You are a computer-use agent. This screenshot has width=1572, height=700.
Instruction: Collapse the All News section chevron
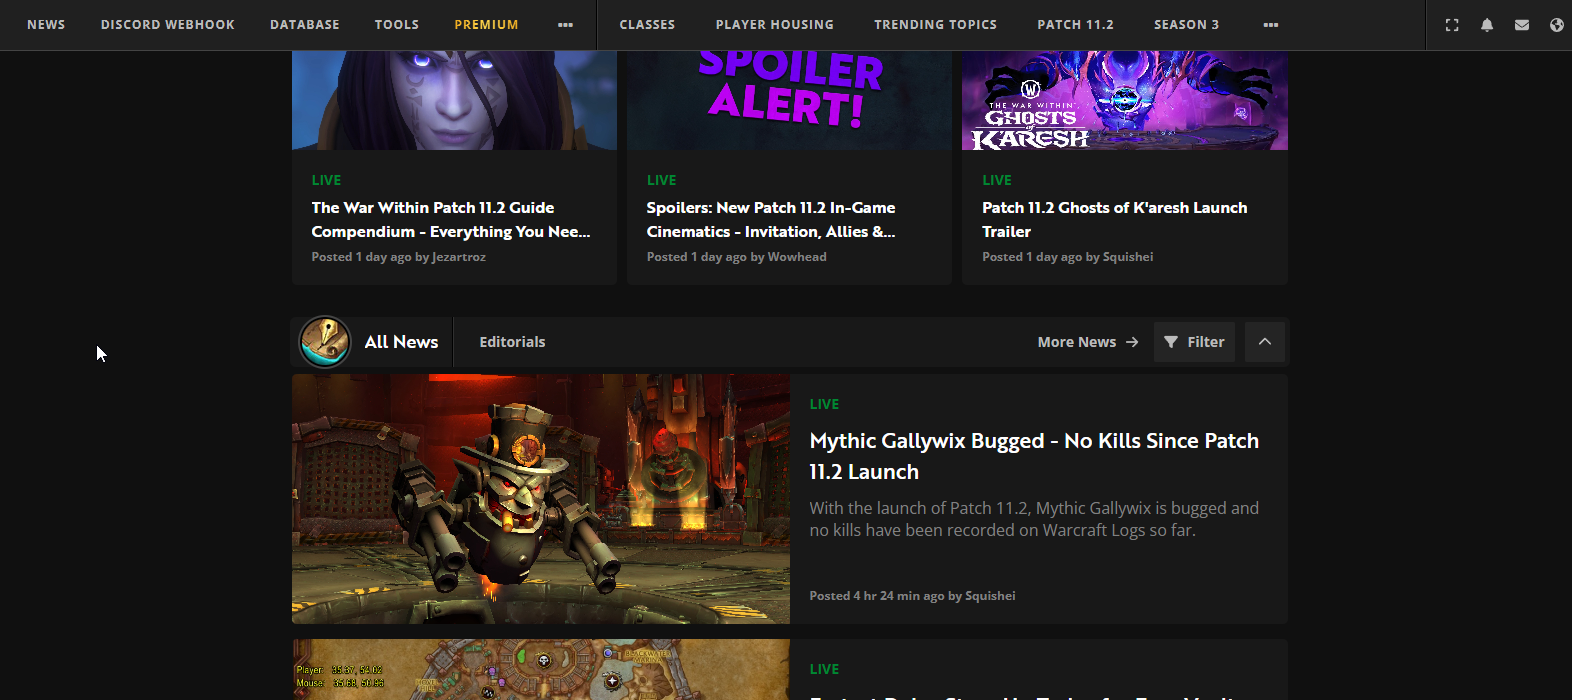click(1265, 342)
